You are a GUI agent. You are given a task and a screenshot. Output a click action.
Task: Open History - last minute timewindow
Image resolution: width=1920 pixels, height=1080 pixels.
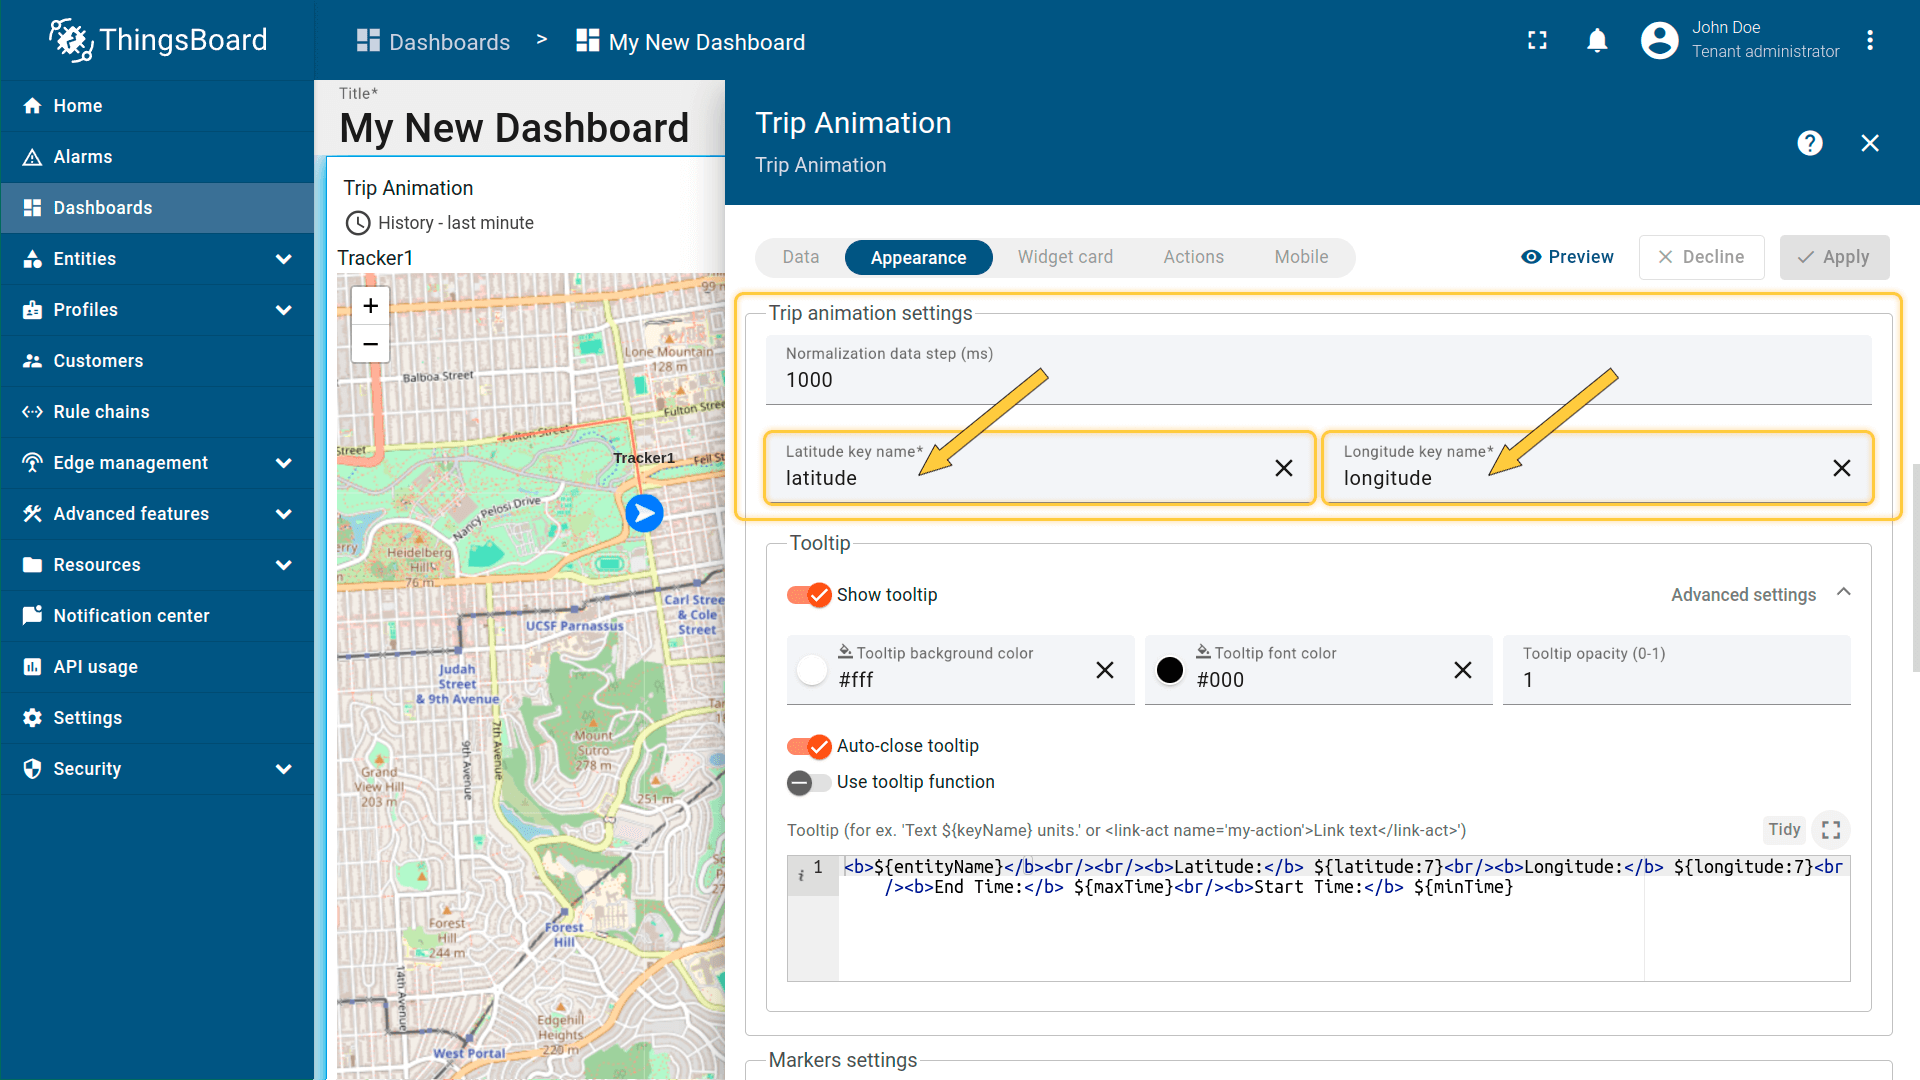click(440, 223)
